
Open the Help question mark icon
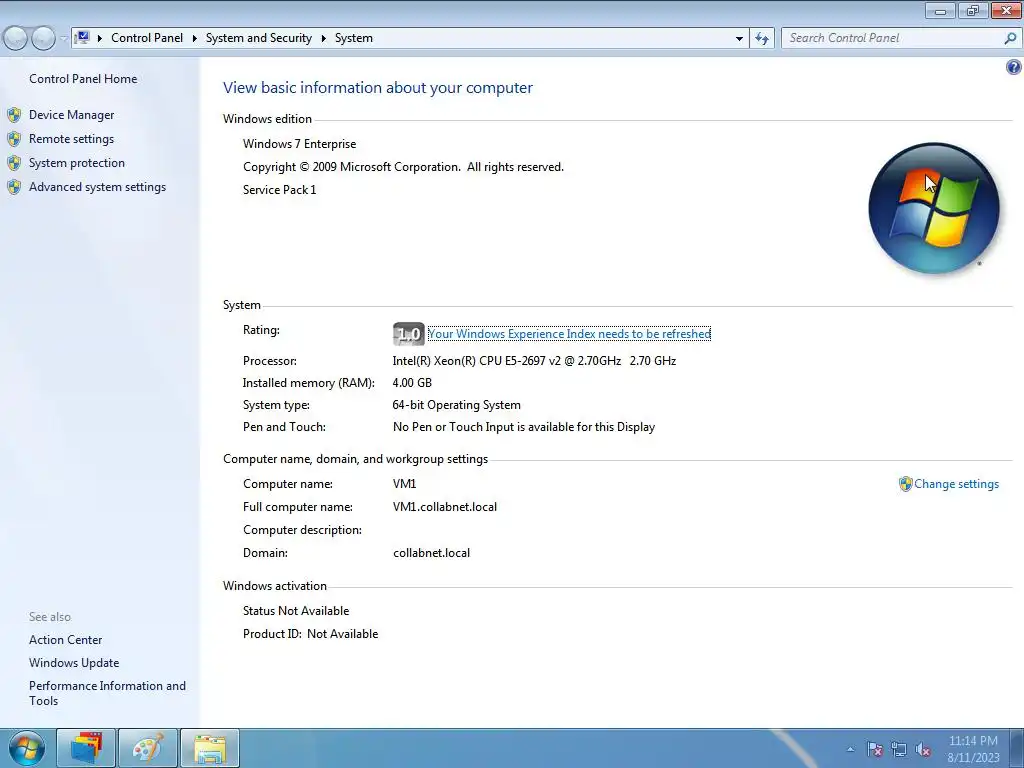pos(1014,67)
